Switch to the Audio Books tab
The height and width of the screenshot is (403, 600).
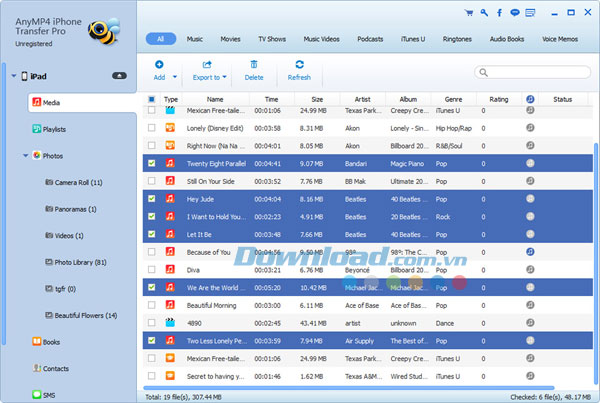(x=507, y=39)
